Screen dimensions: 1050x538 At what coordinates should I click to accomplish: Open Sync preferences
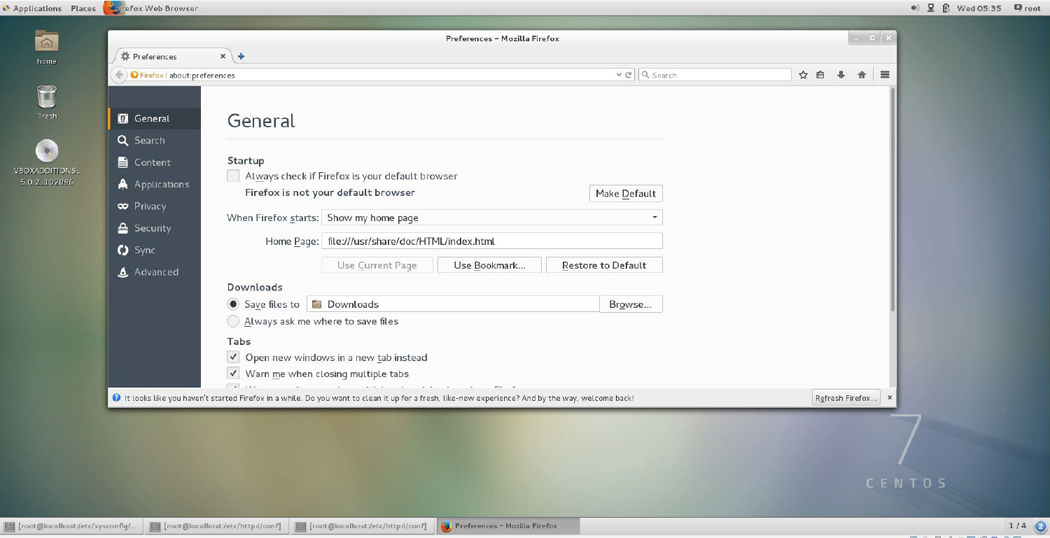click(x=154, y=250)
